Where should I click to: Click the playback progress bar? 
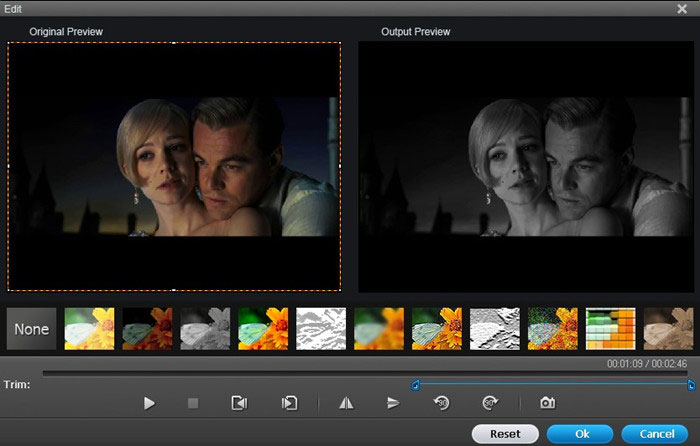pos(365,372)
